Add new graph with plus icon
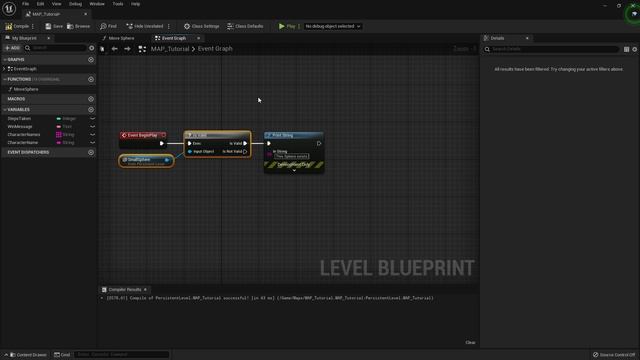The height and width of the screenshot is (360, 640). tap(91, 60)
